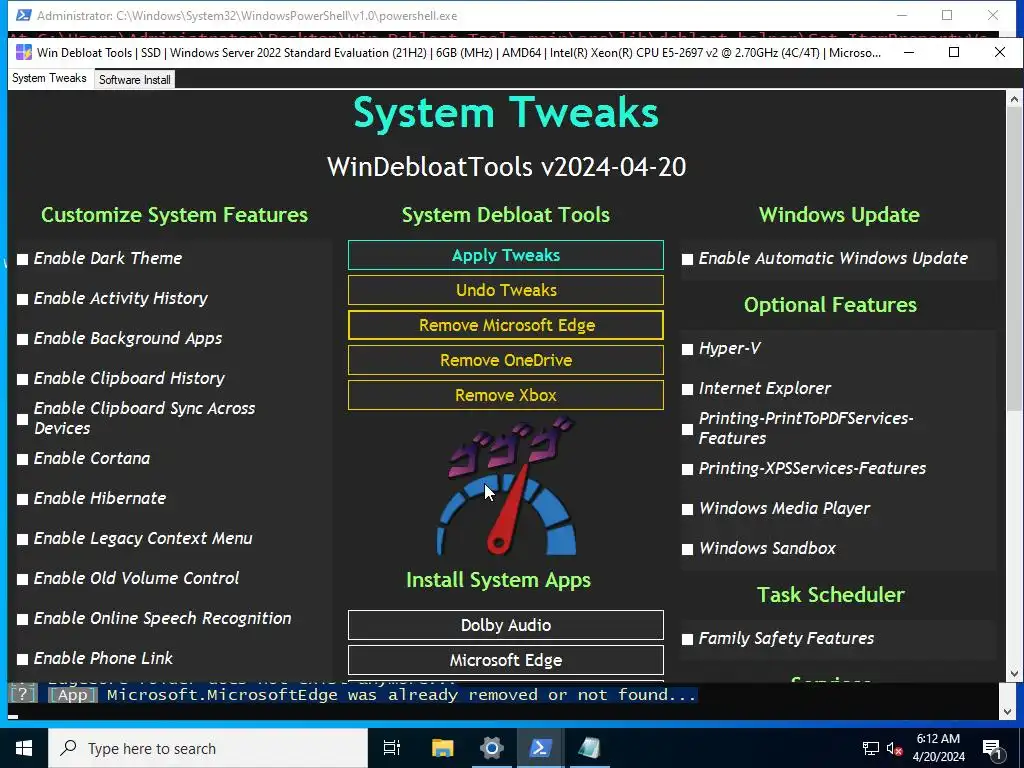1024x768 pixels.
Task: Click the Optional Features heading
Action: (830, 305)
